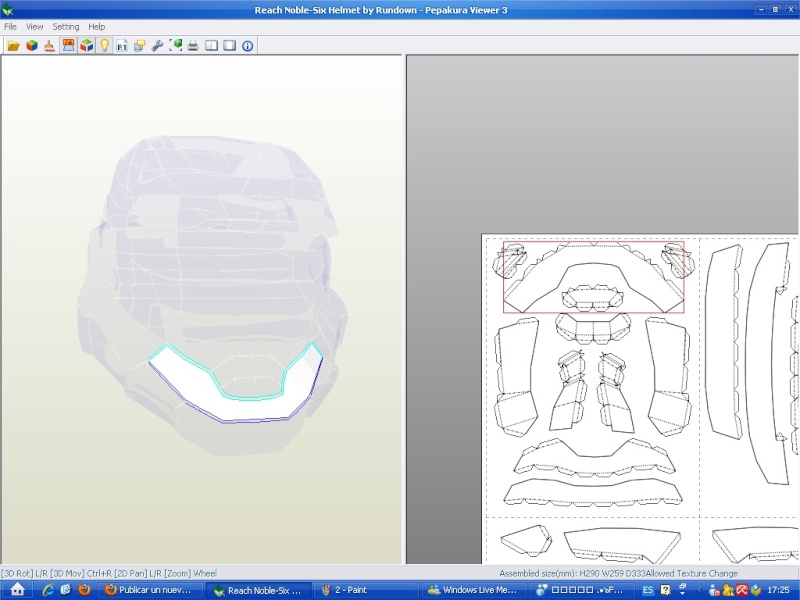Switch to the split two-pane layout icon
This screenshot has width=800, height=600.
click(x=211, y=46)
